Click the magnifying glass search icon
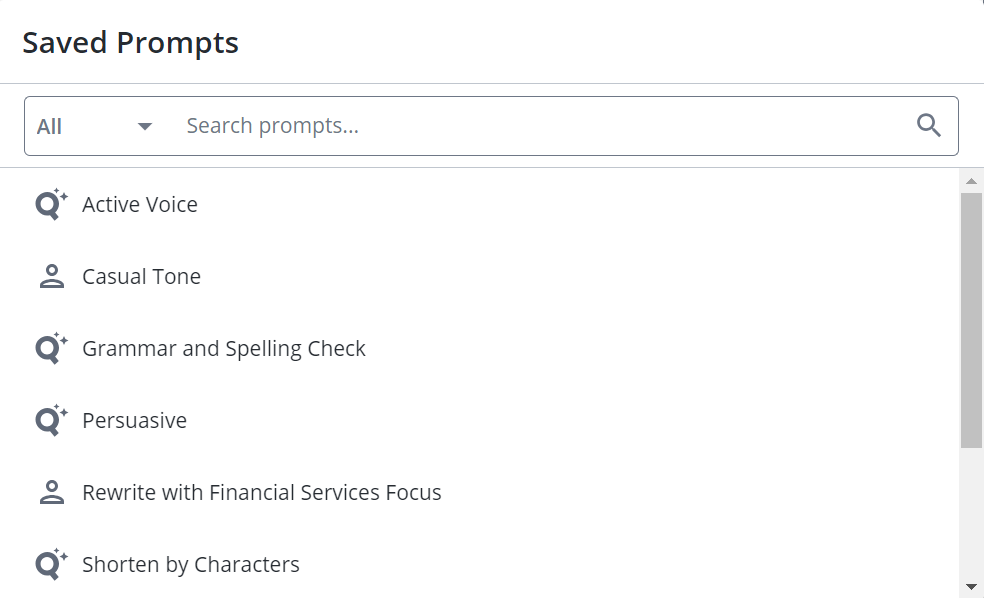This screenshot has height=598, width=984. pos(929,125)
